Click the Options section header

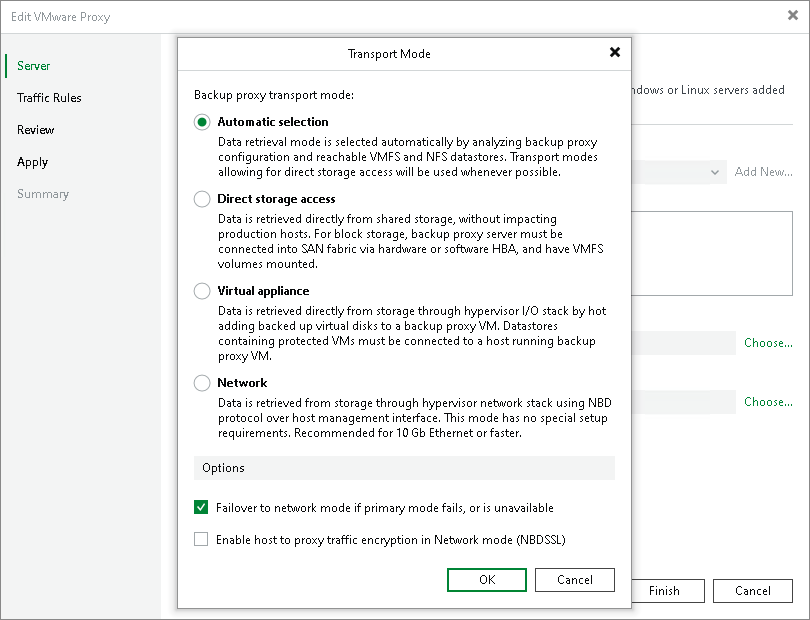pyautogui.click(x=404, y=468)
